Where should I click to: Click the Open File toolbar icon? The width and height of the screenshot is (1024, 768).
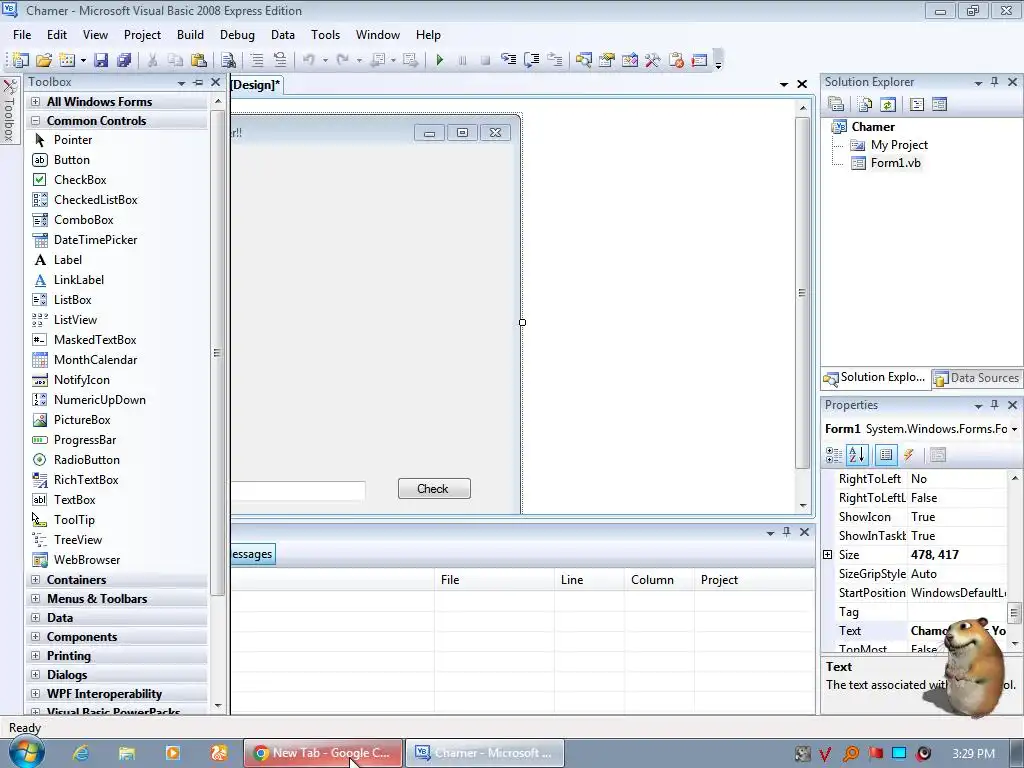click(44, 60)
